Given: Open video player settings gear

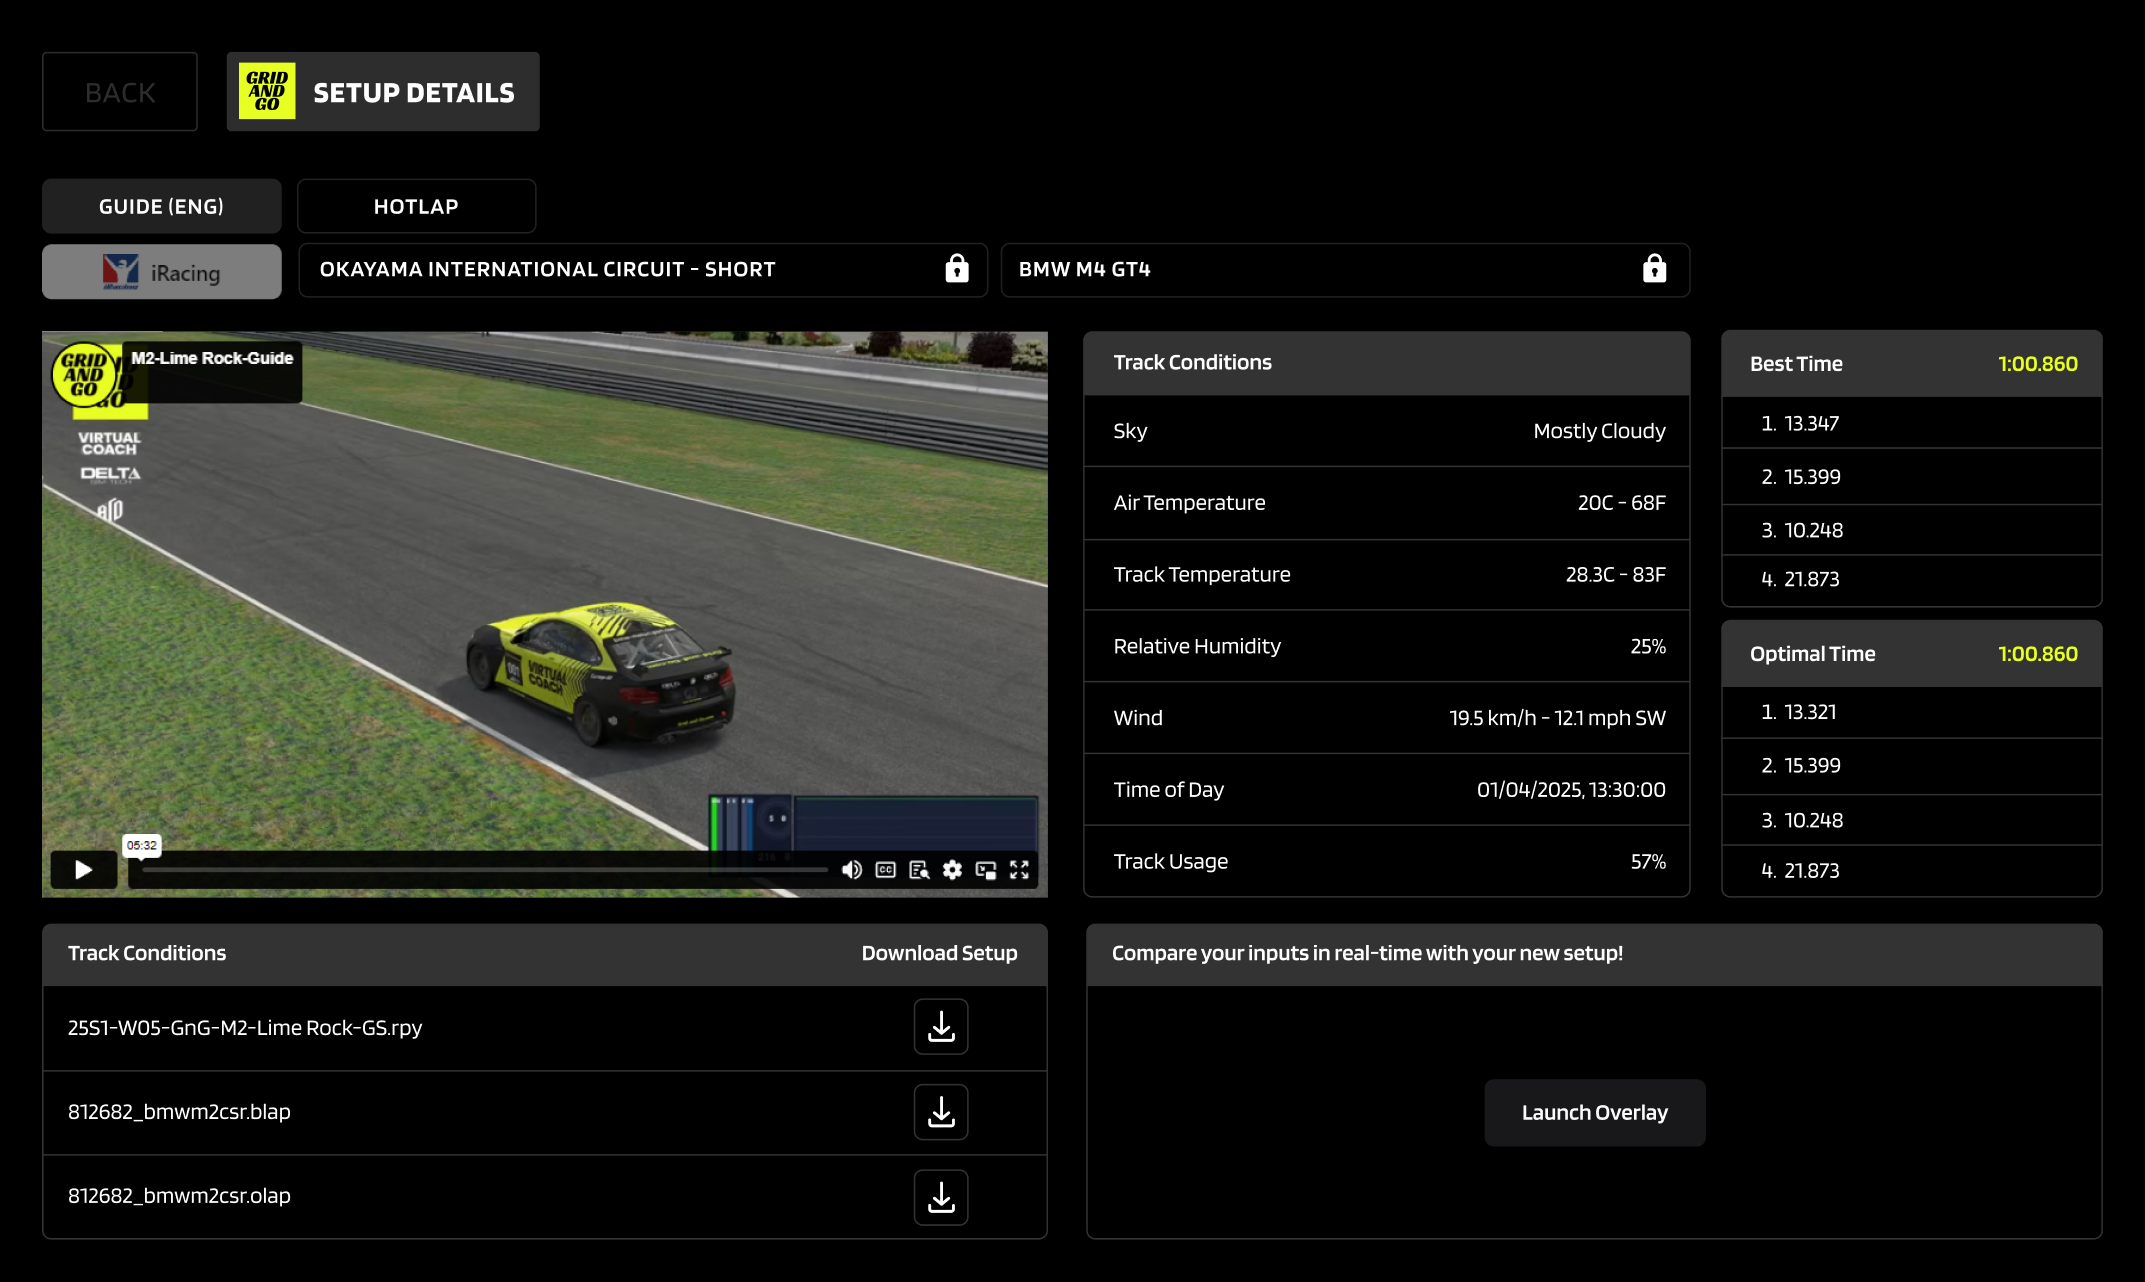Looking at the screenshot, I should tap(952, 870).
